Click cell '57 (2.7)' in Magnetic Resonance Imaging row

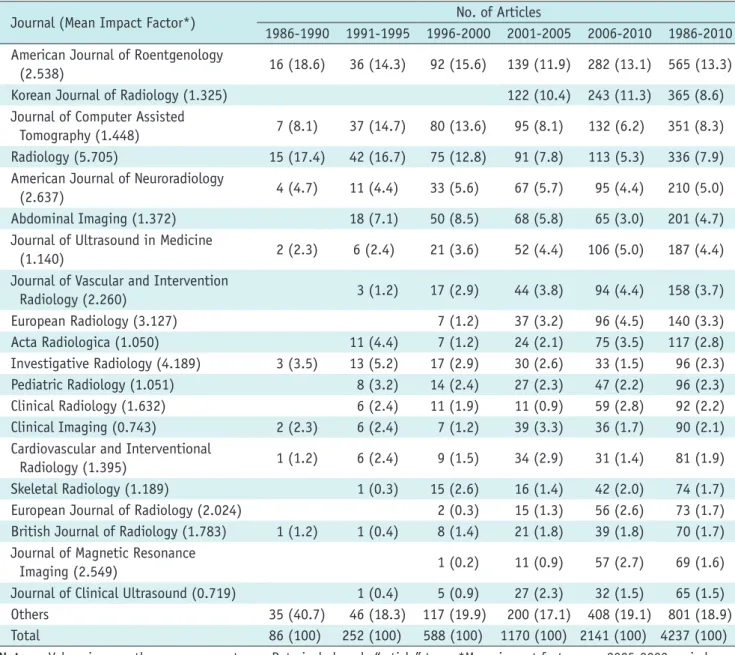(x=619, y=563)
